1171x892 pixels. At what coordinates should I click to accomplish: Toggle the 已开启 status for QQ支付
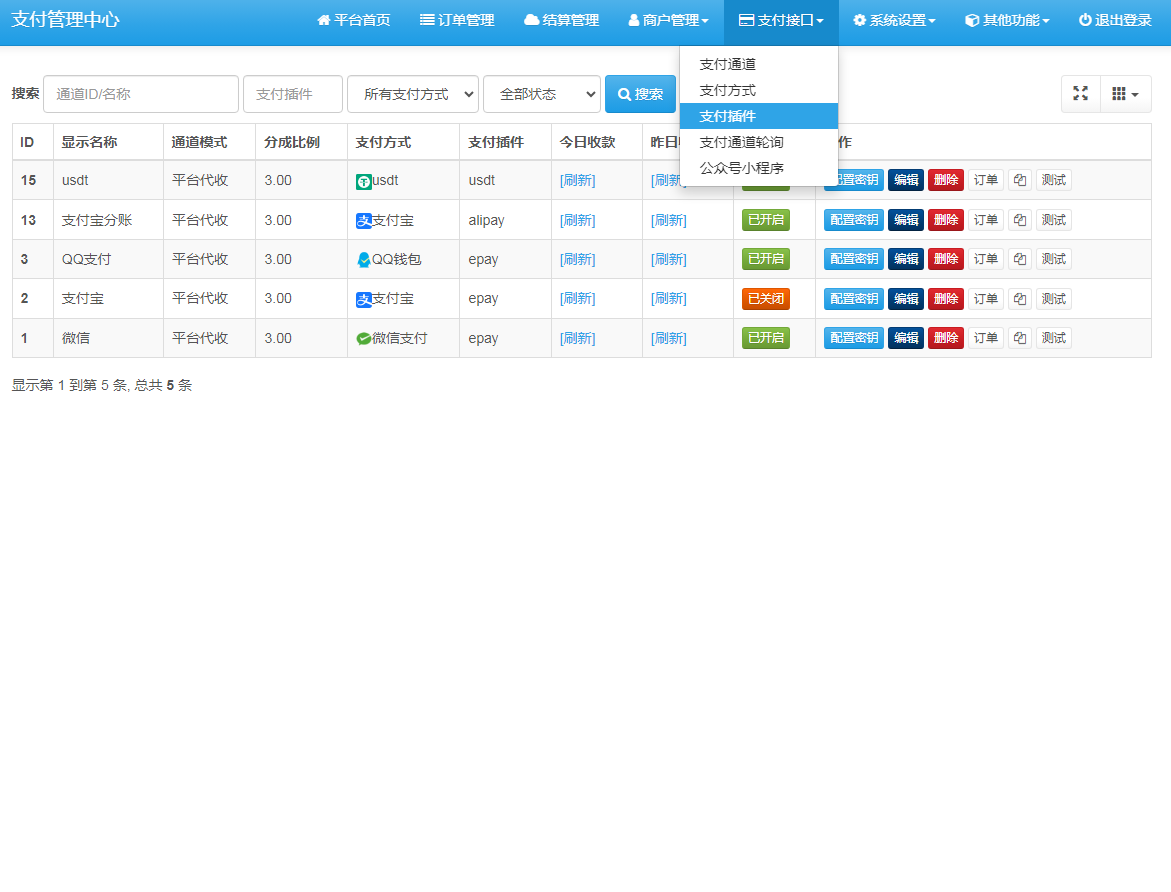765,258
